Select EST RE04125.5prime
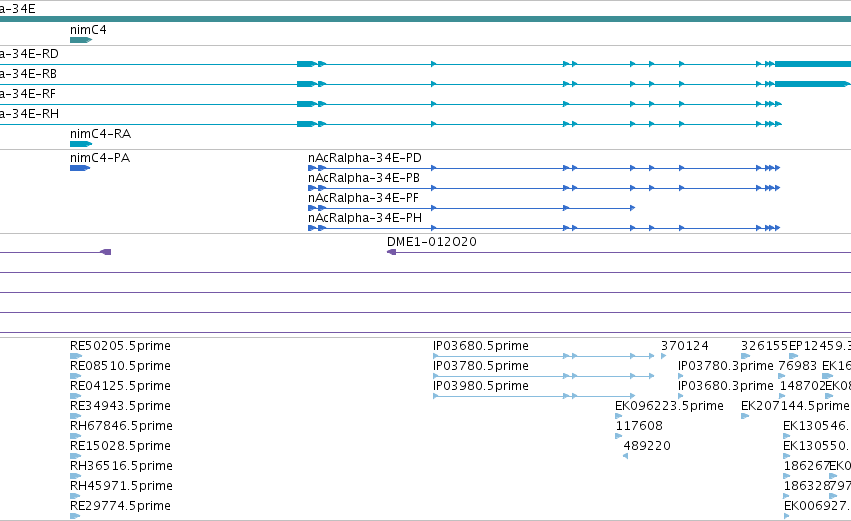The width and height of the screenshot is (851, 521). [x=120, y=386]
